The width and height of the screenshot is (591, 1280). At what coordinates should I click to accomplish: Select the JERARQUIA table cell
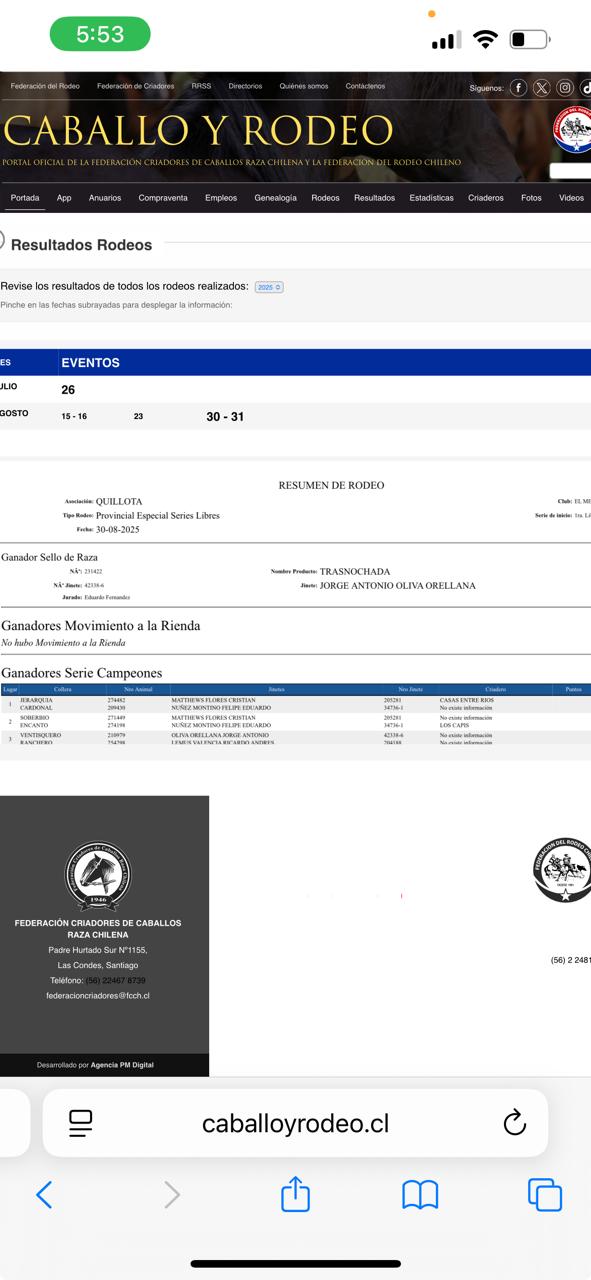40,700
